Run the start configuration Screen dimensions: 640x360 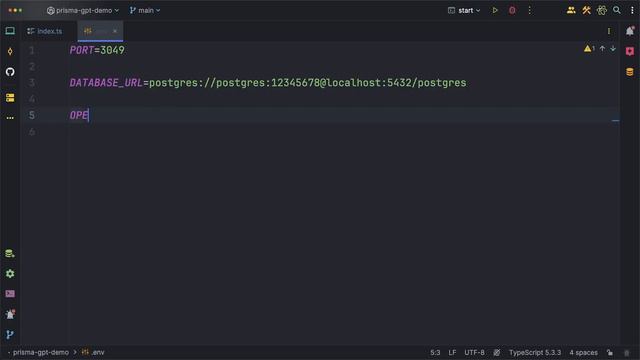495,10
